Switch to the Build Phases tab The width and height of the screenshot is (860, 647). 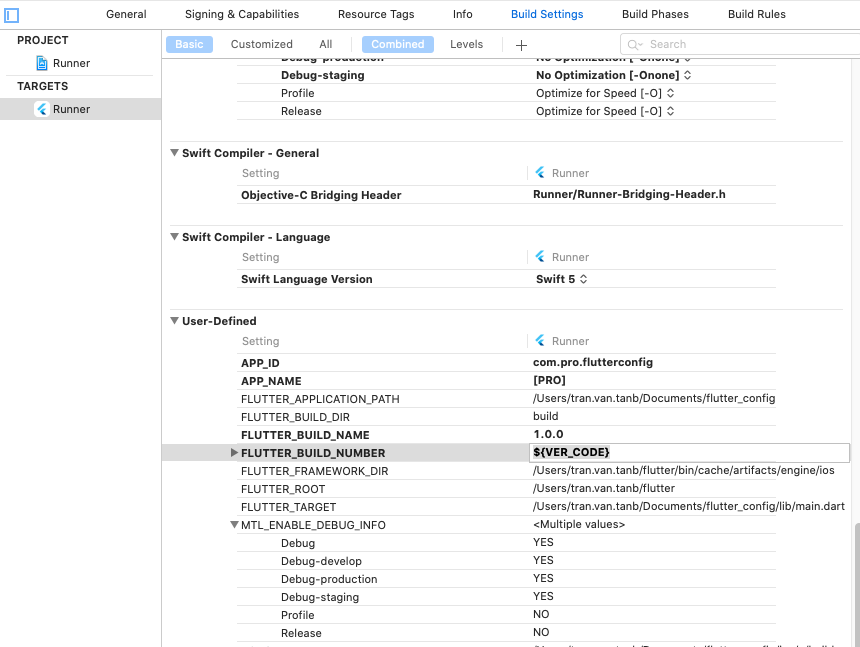point(655,15)
